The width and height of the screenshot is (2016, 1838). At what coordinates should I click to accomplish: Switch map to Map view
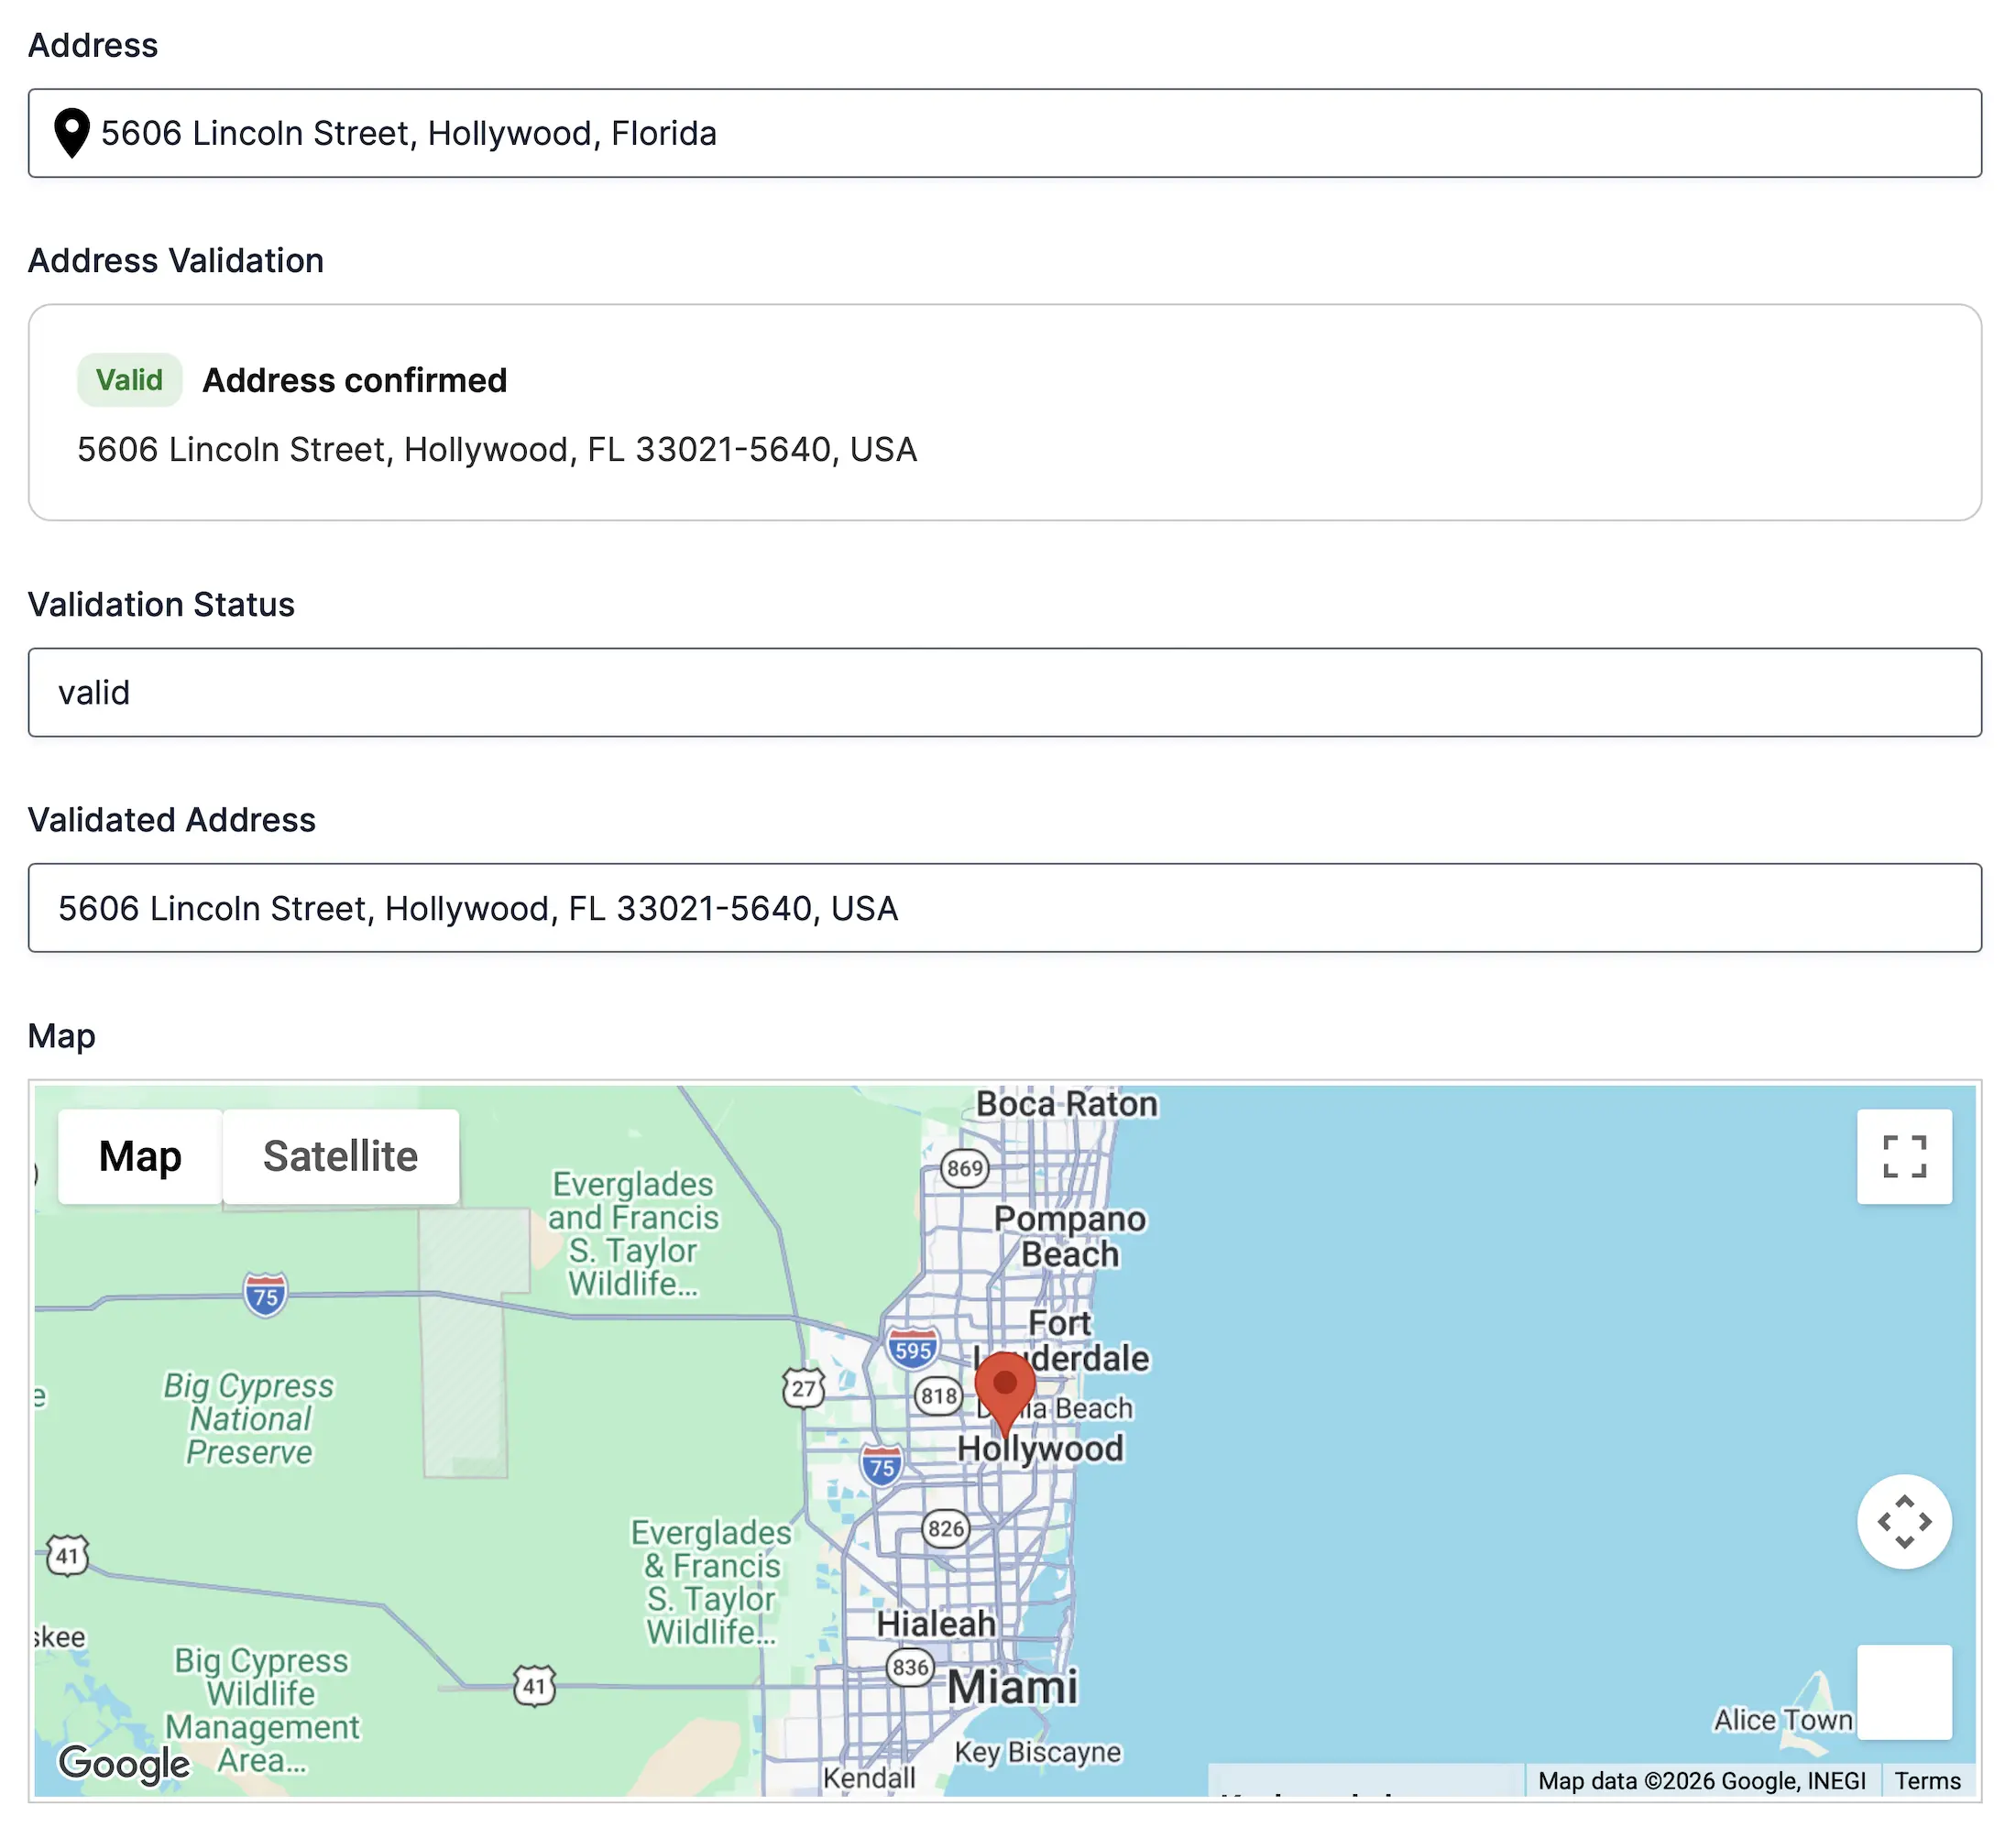coord(140,1156)
